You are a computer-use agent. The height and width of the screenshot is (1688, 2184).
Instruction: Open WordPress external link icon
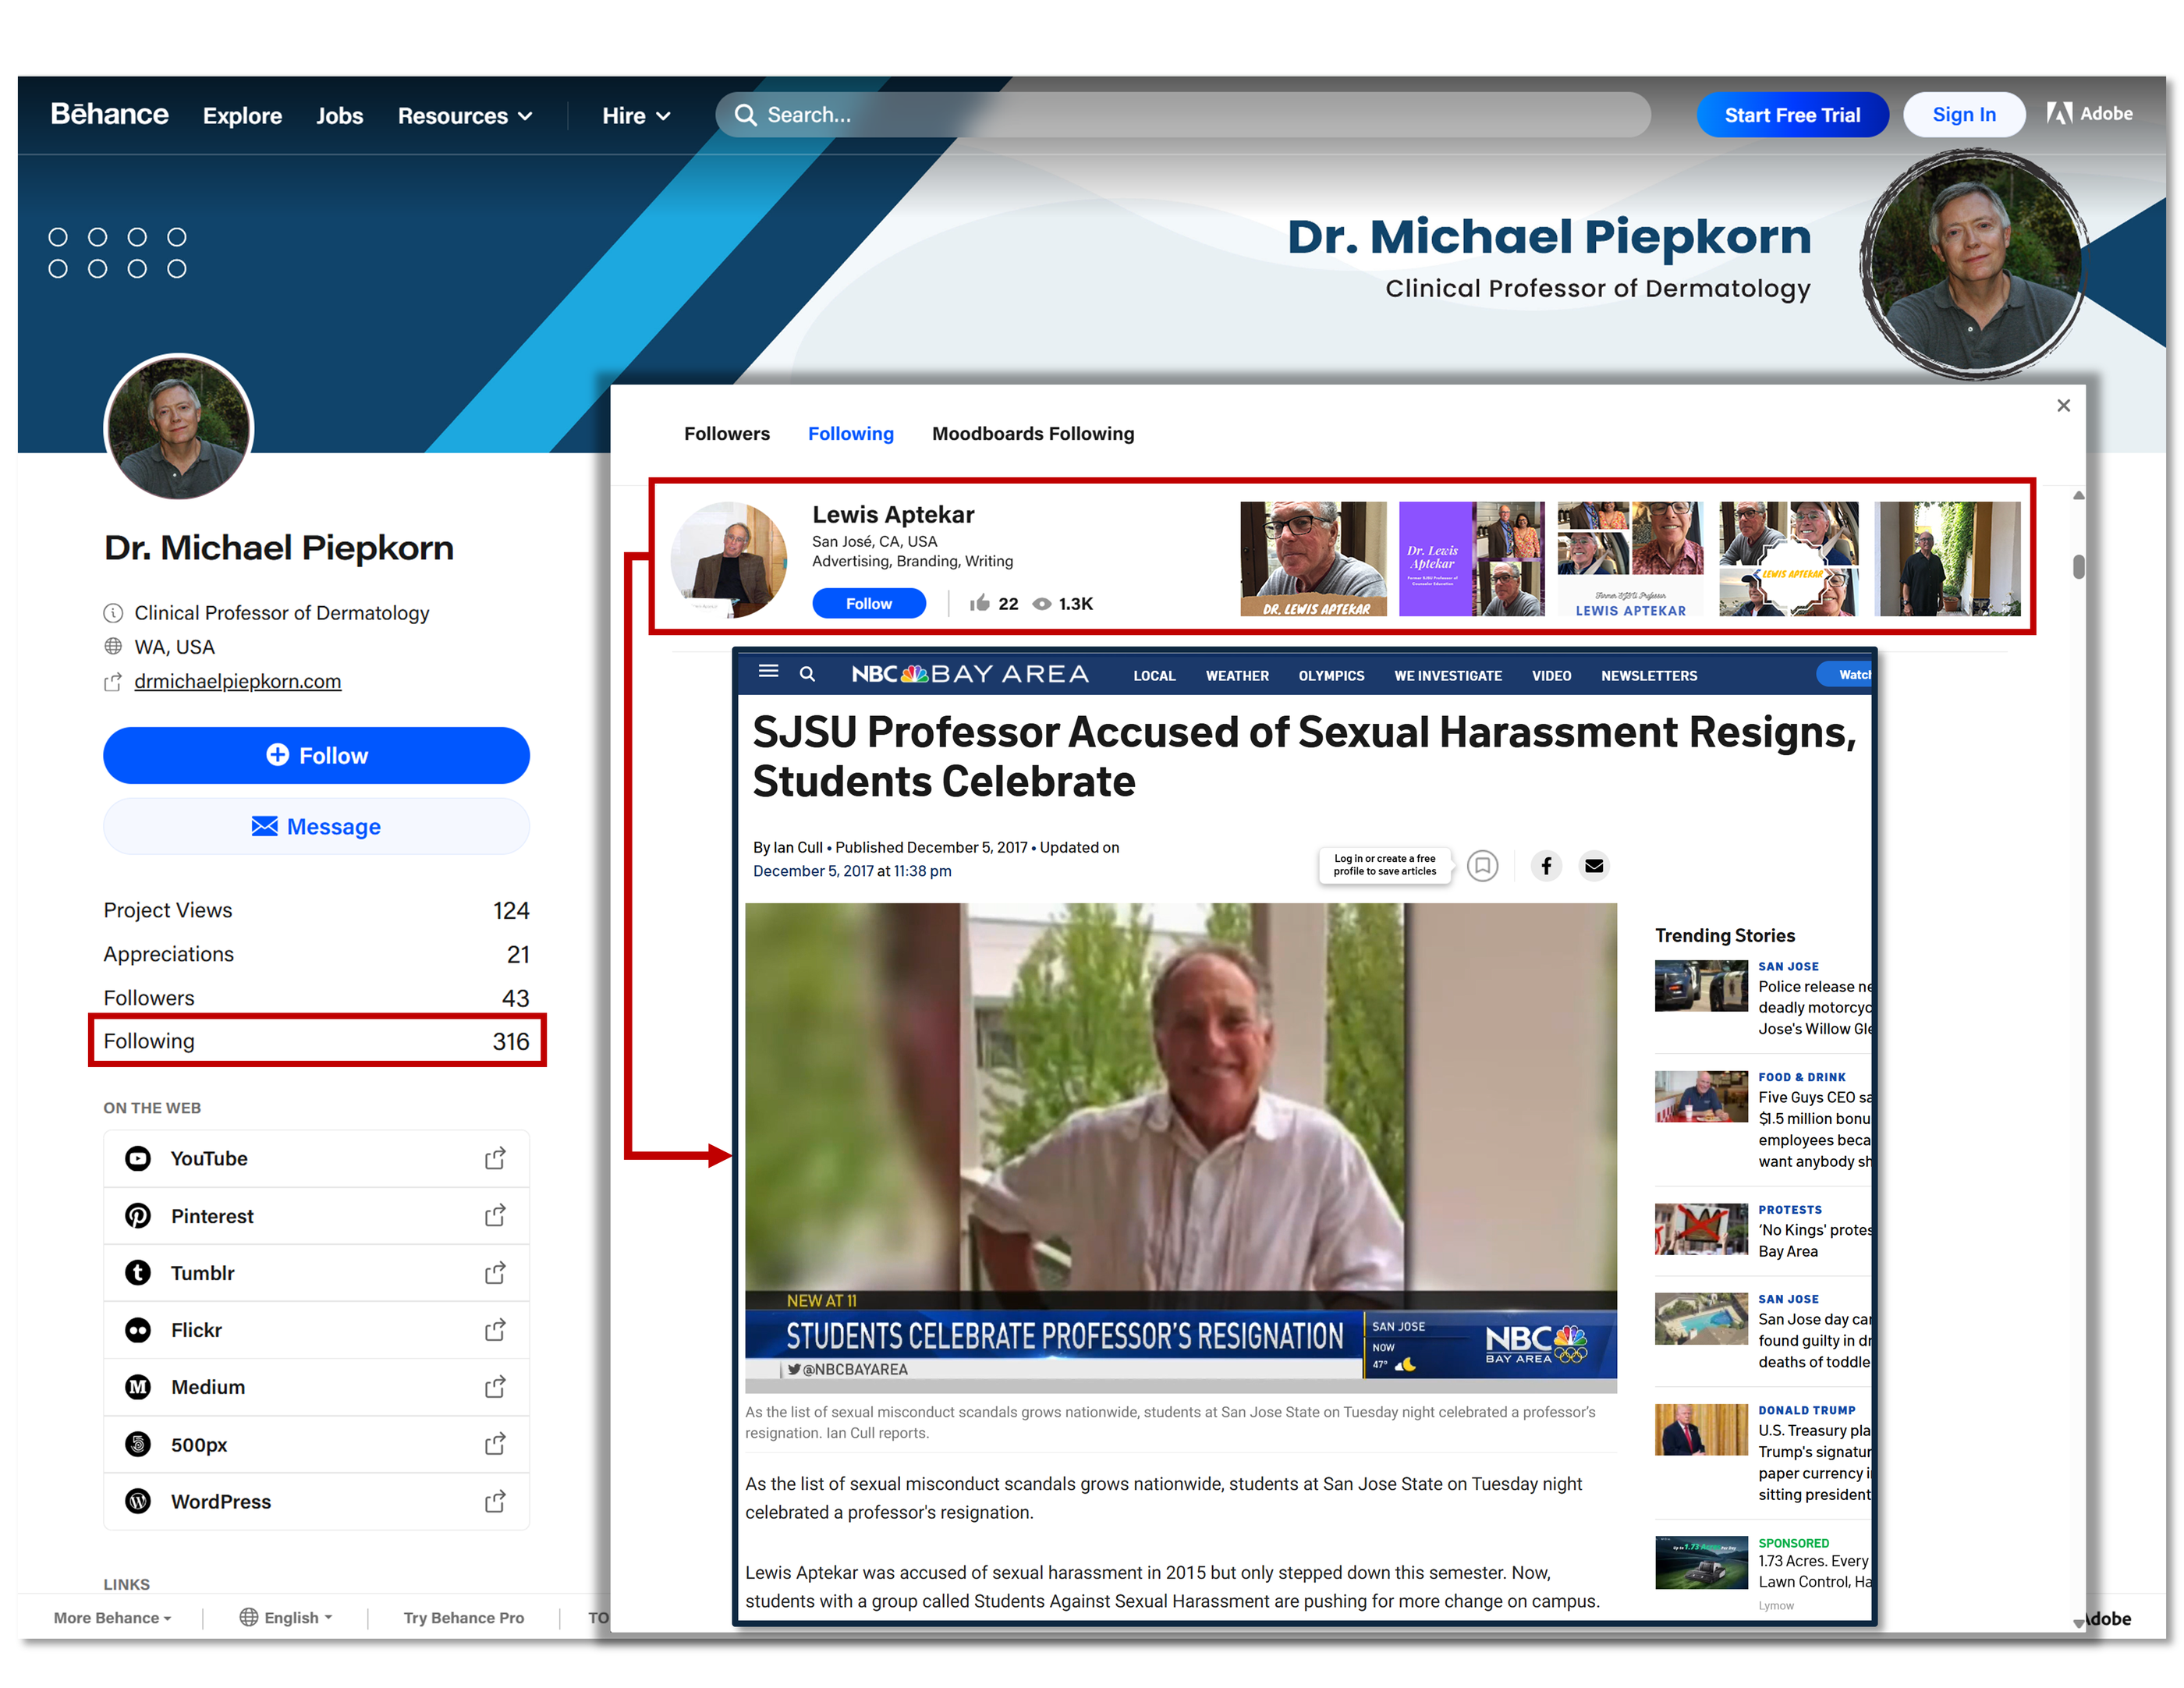495,1502
